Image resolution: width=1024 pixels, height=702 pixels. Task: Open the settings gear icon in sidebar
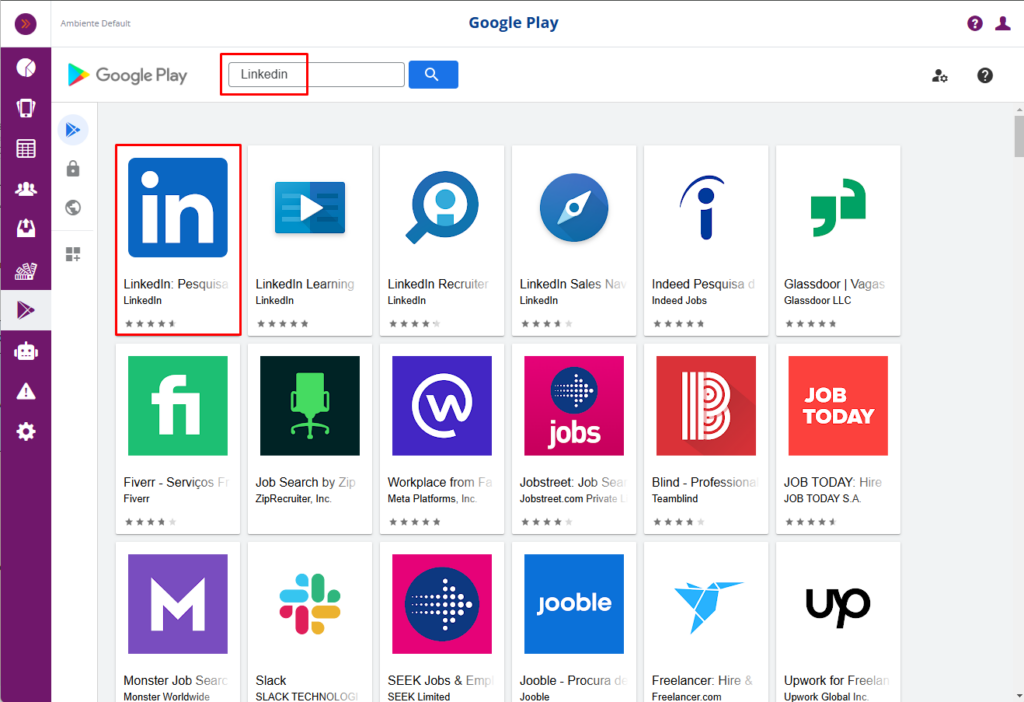tap(25, 432)
